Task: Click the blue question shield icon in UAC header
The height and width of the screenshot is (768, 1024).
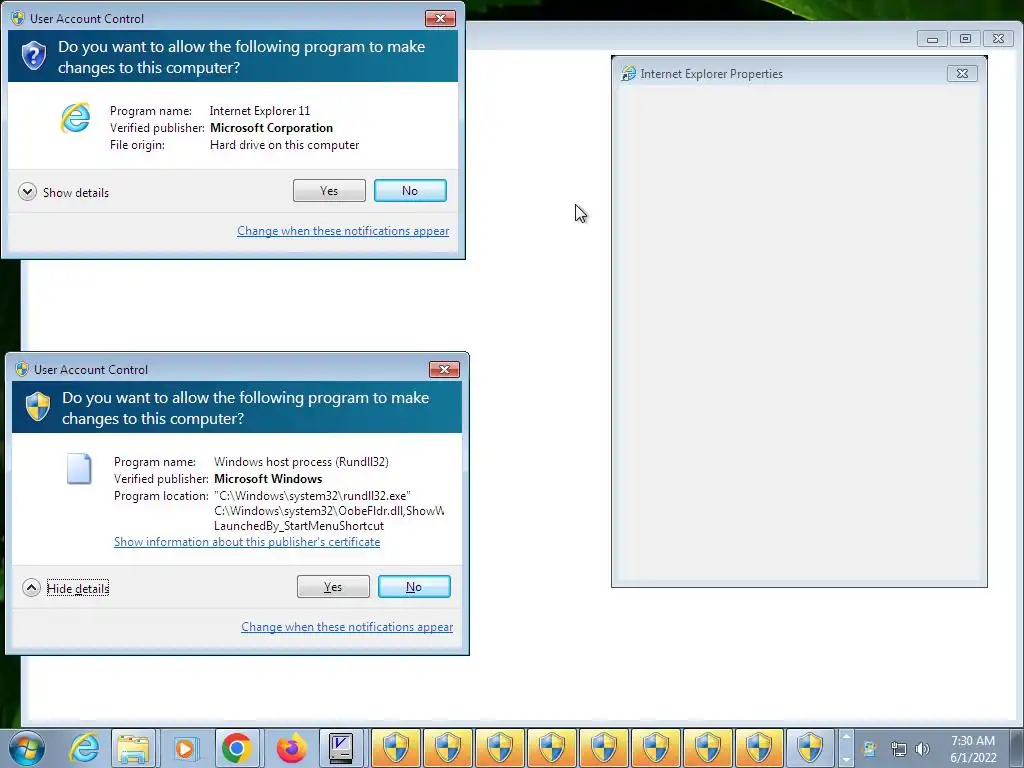Action: 33,56
